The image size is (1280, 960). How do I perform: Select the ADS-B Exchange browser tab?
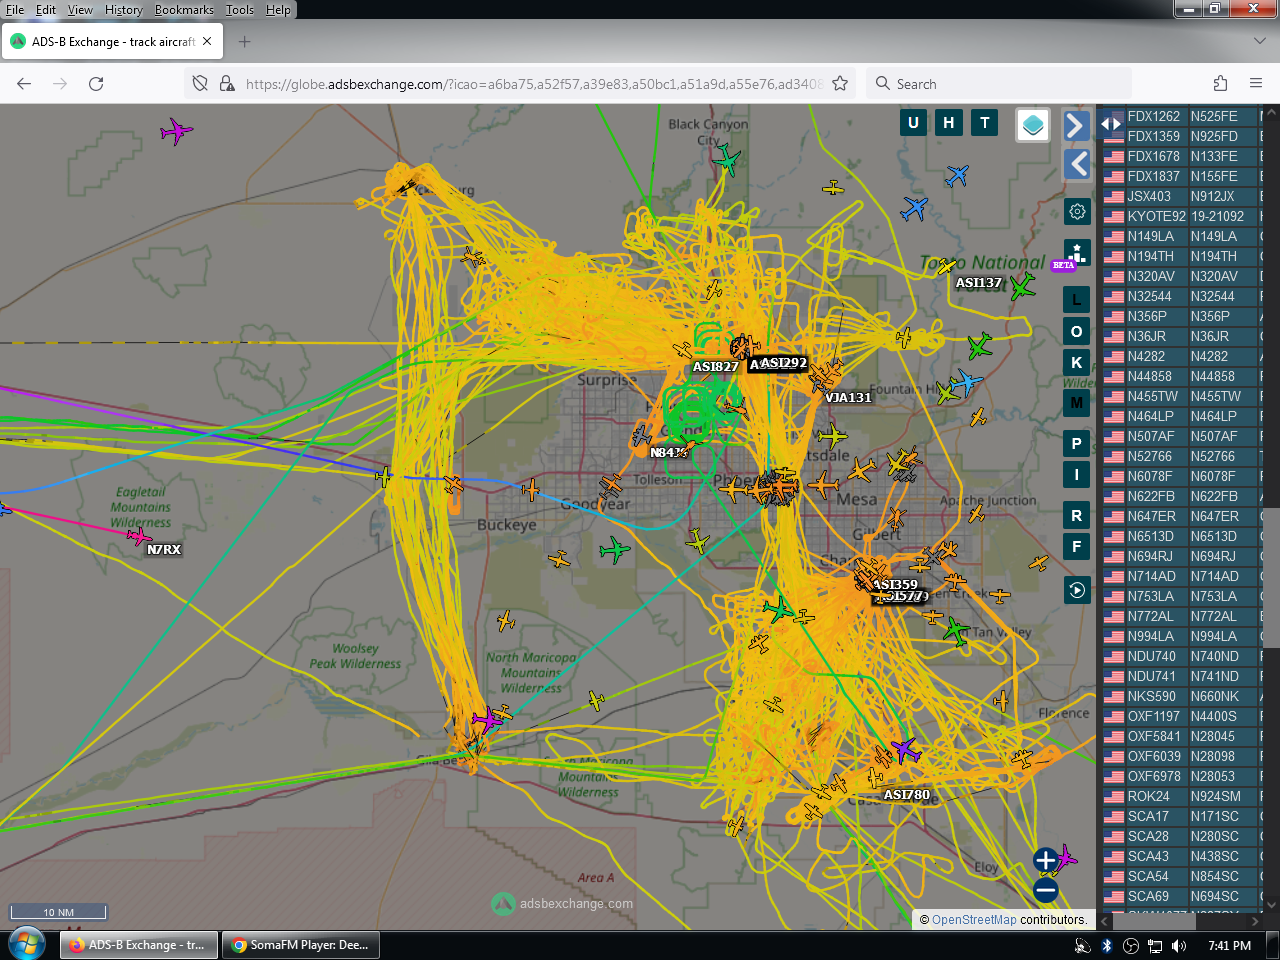[x=113, y=42]
